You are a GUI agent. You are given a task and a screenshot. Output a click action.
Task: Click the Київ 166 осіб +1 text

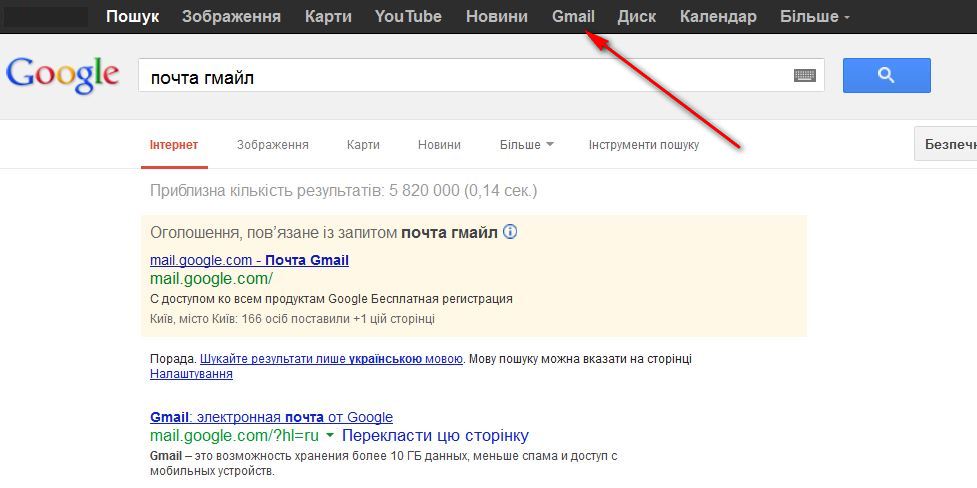[x=292, y=318]
